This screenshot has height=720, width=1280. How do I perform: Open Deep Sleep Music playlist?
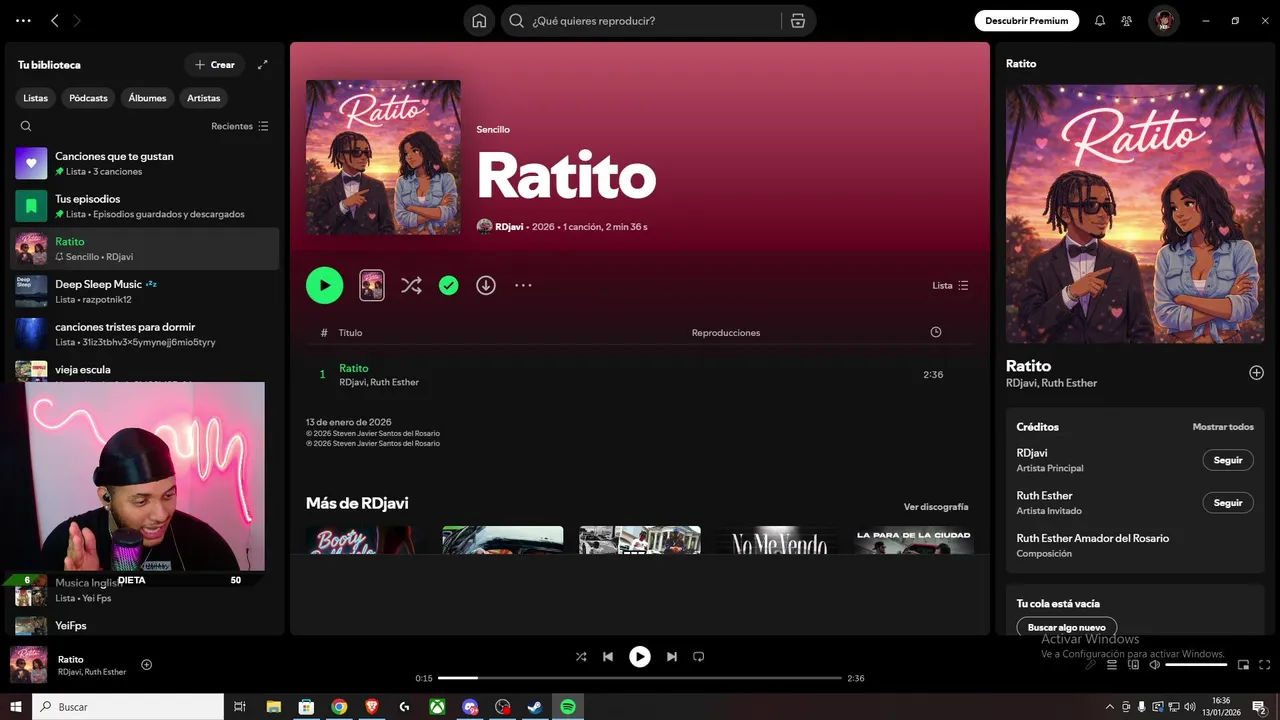pyautogui.click(x=145, y=291)
